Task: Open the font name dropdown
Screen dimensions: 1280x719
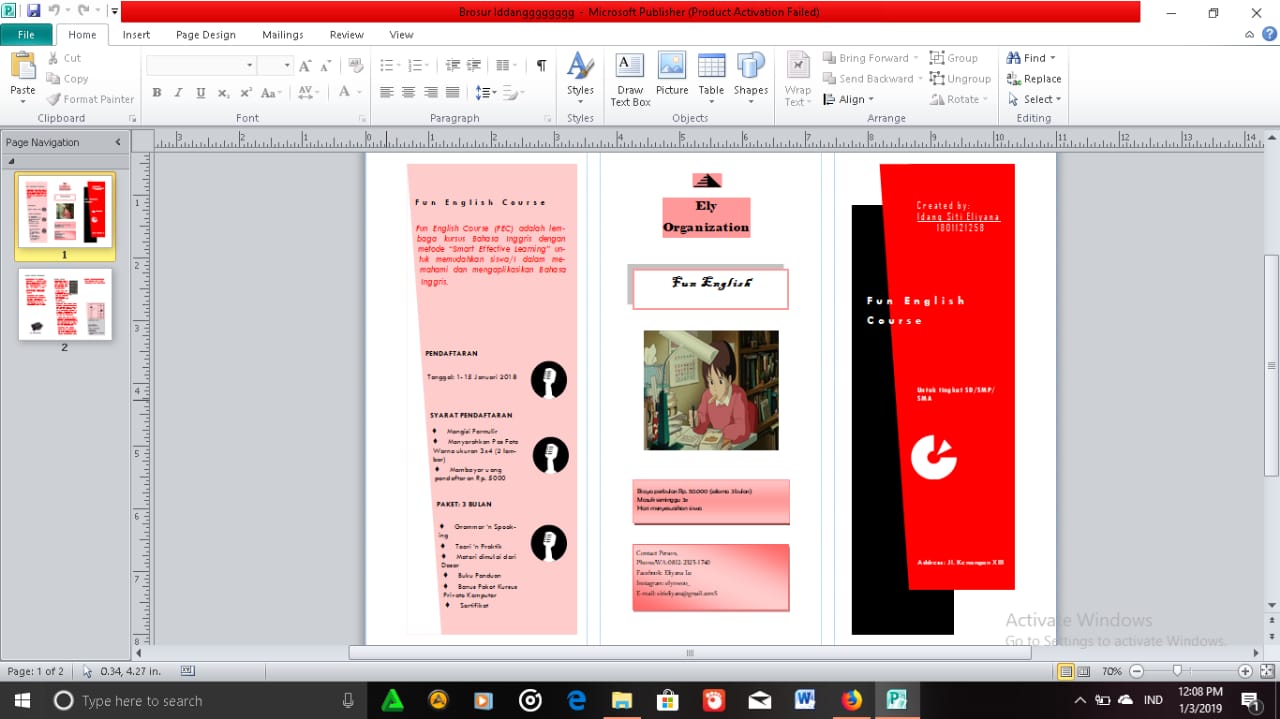Action: tap(250, 65)
